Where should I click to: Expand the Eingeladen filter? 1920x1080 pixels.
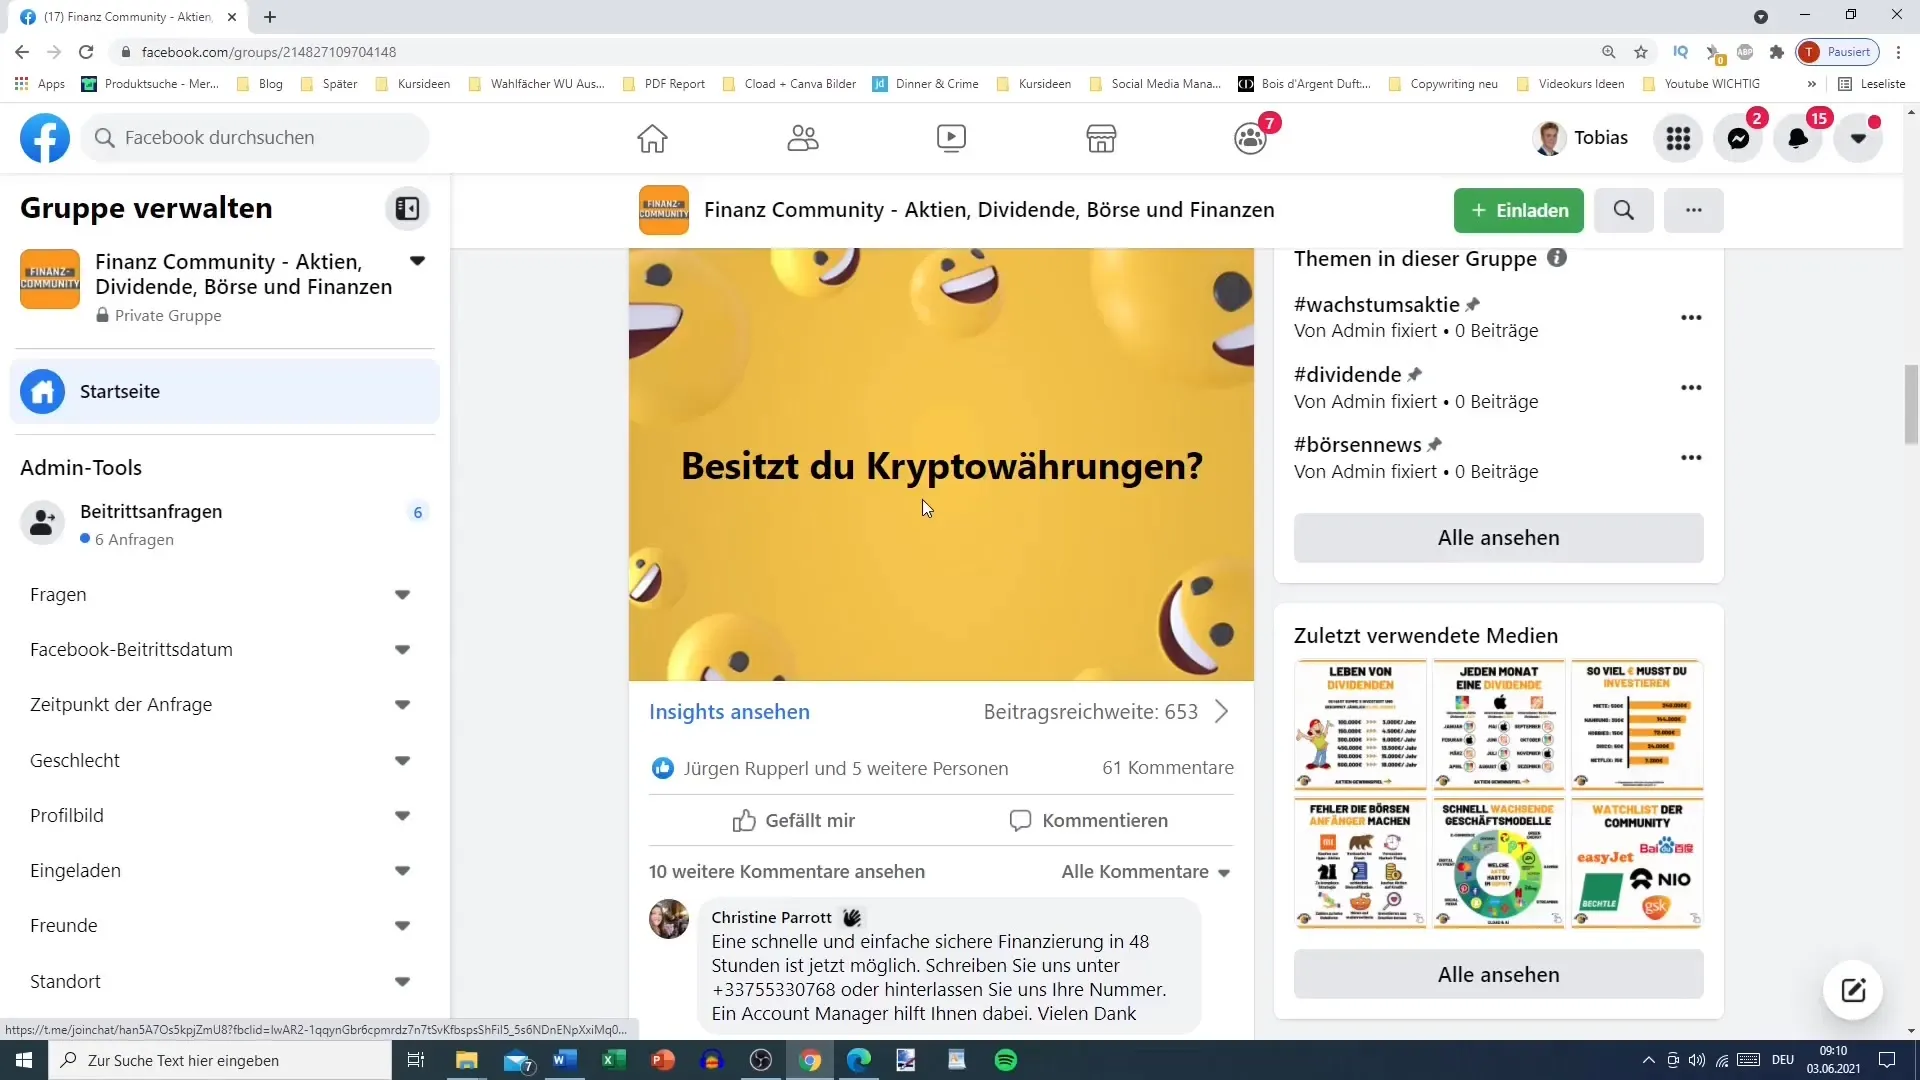click(x=402, y=871)
